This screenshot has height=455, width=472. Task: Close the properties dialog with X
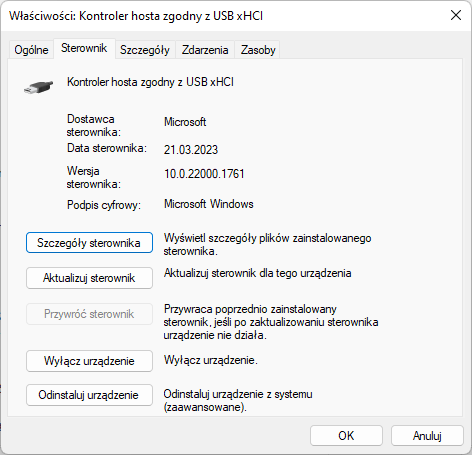coord(456,15)
